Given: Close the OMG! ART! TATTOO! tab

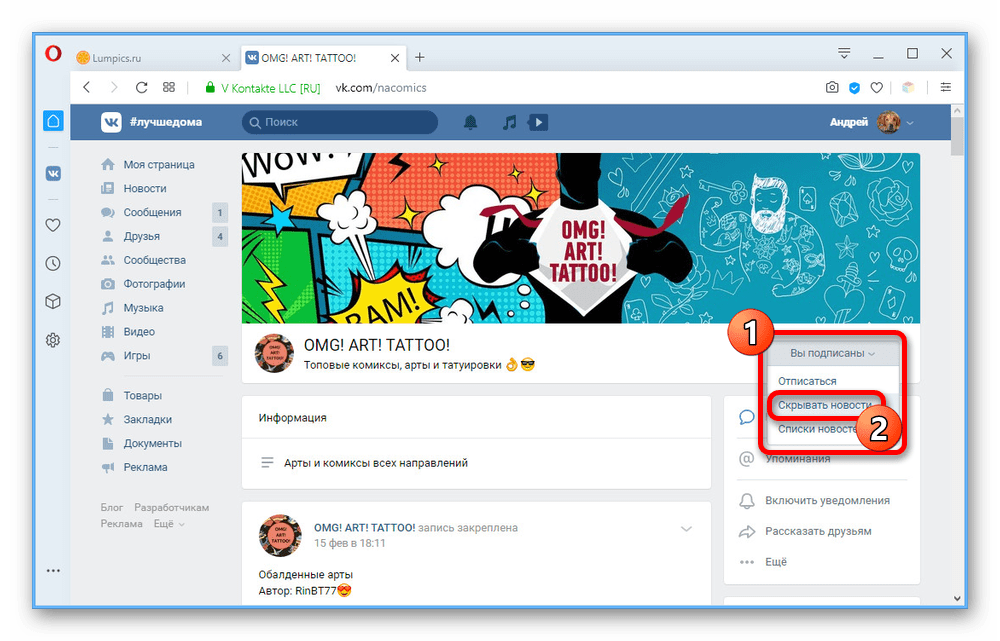Looking at the screenshot, I should pyautogui.click(x=395, y=58).
